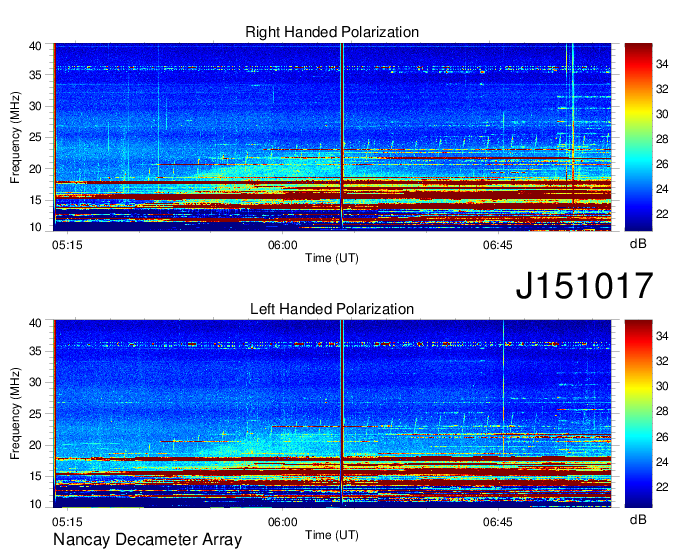Click the 'Right Handed Polarization' plot title
This screenshot has height=552, width=680.
coord(332,32)
